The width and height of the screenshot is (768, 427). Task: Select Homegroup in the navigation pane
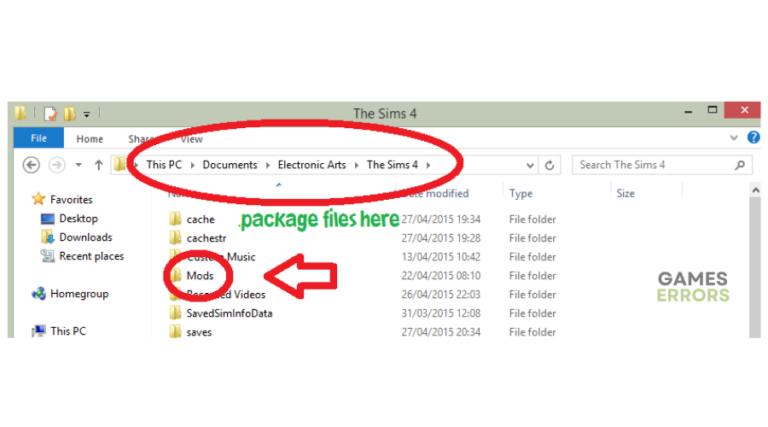79,294
